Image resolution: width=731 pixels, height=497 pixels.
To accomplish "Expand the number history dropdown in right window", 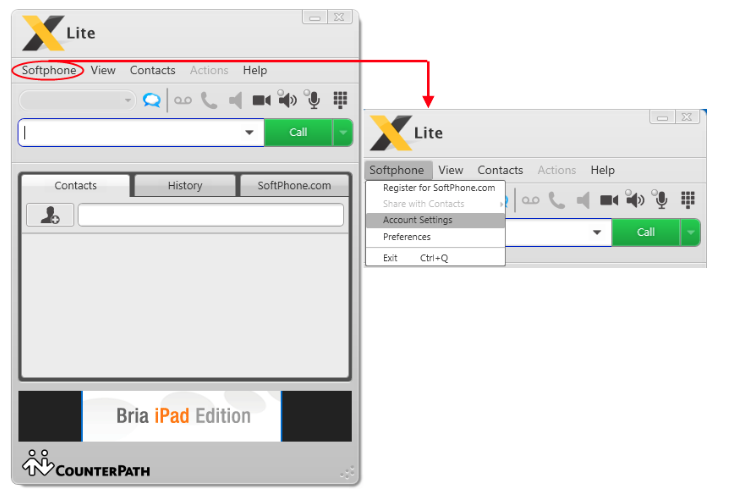I will 597,232.
